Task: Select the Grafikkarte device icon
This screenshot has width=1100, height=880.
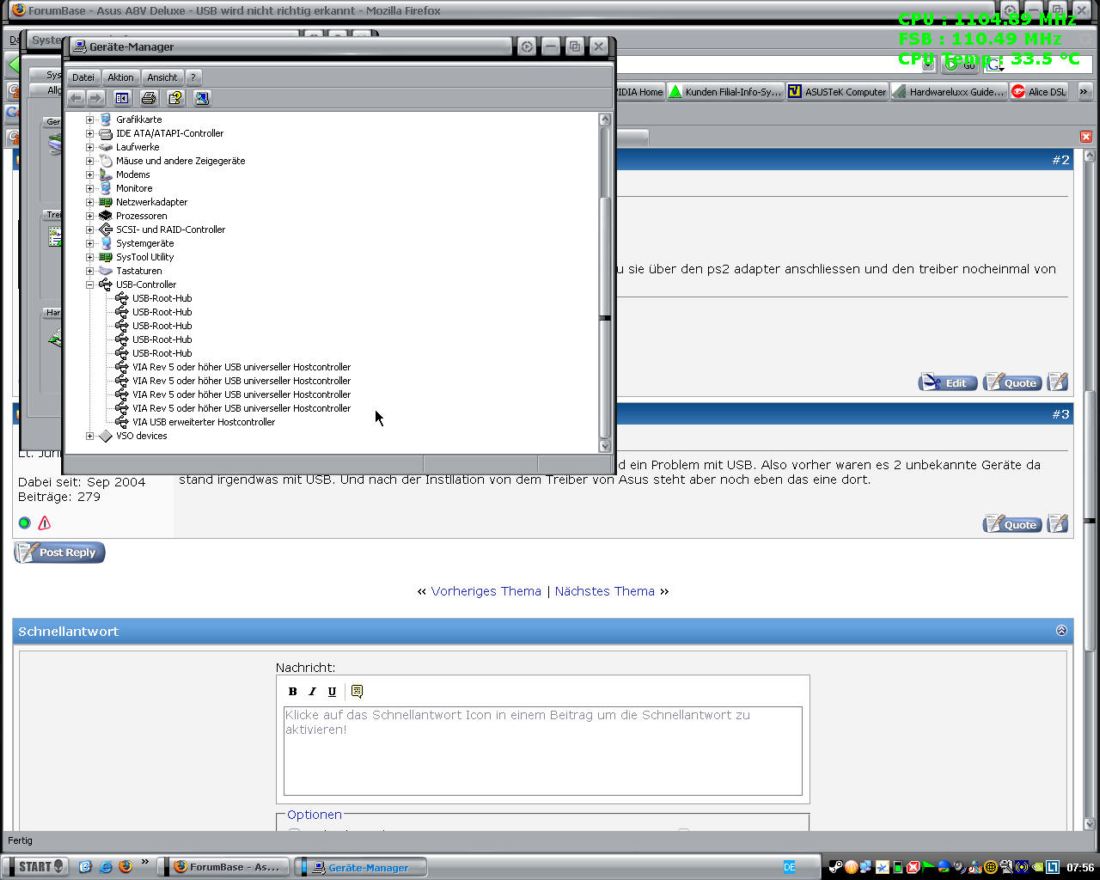Action: point(105,119)
